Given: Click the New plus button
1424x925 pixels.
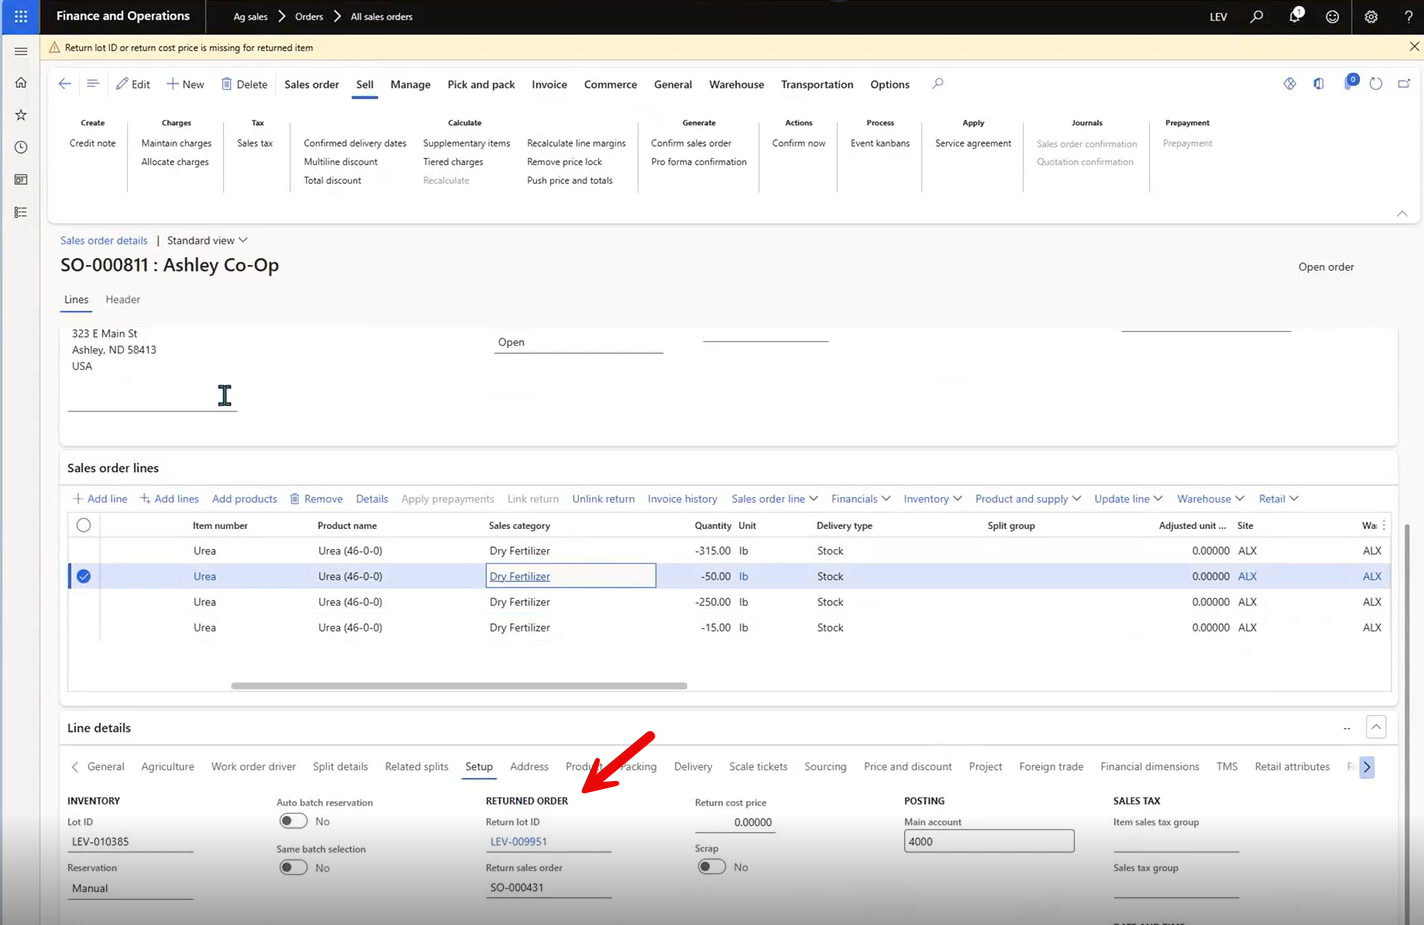Looking at the screenshot, I should (x=185, y=84).
